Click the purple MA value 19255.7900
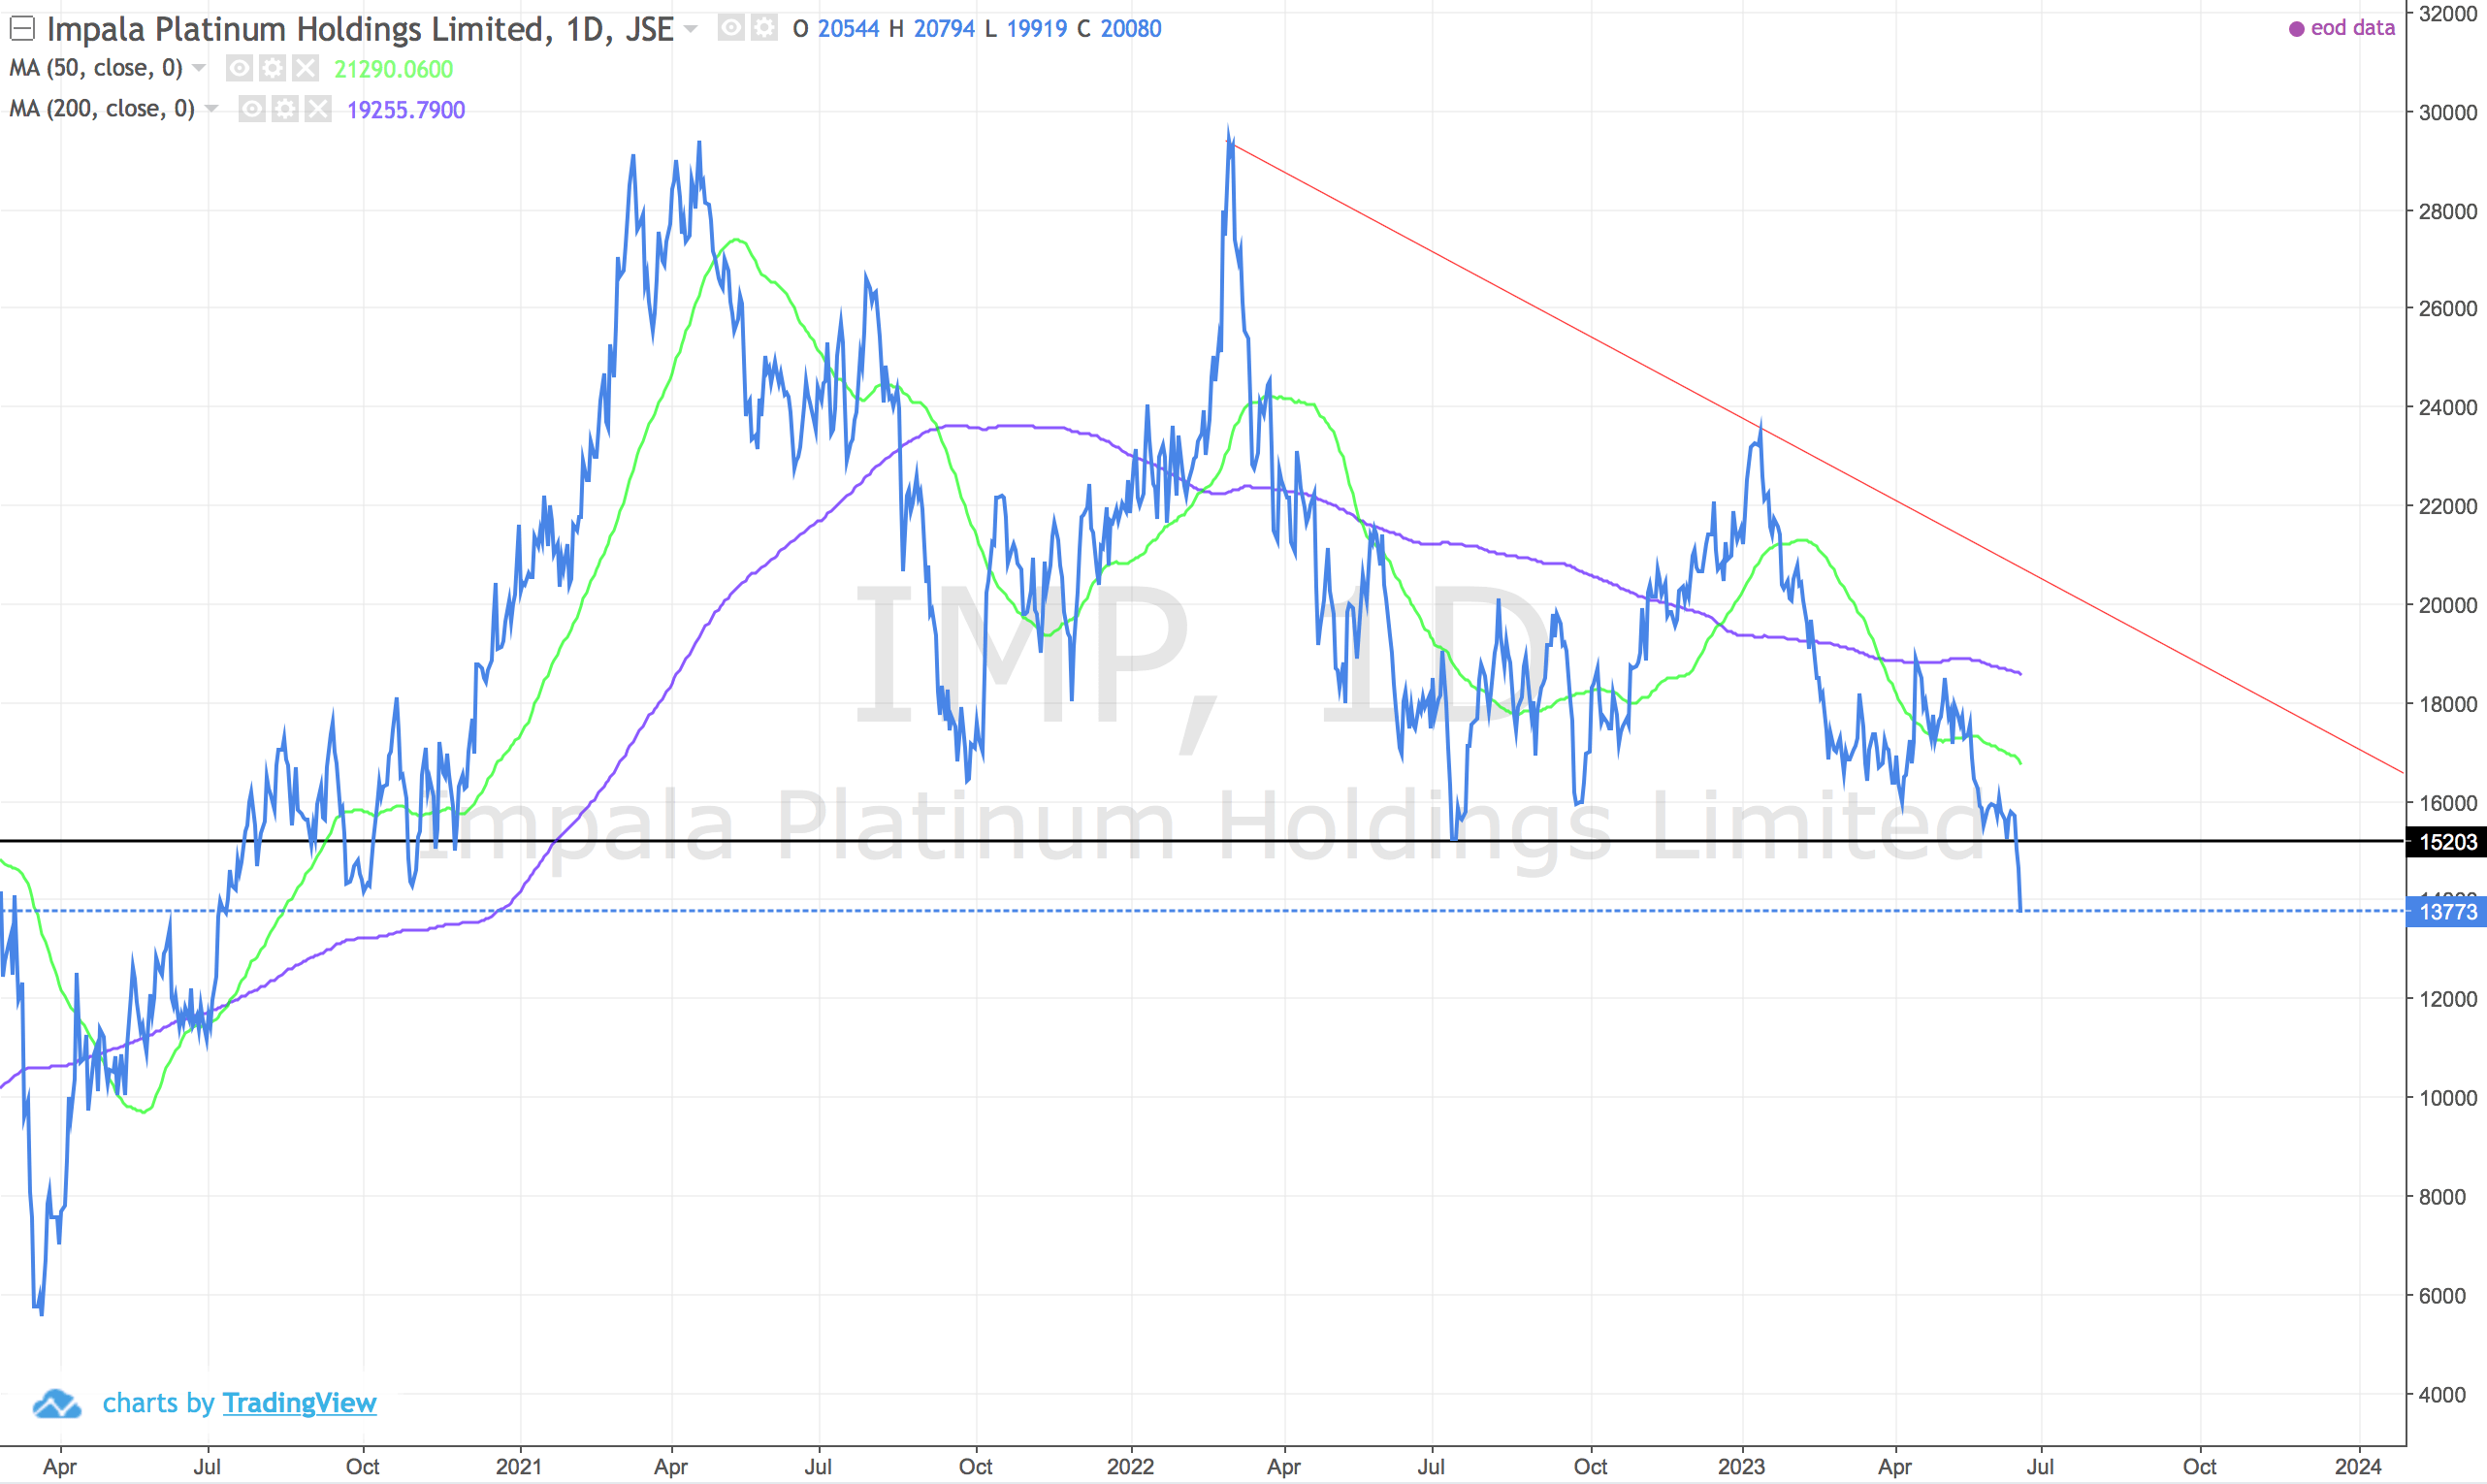Image resolution: width=2487 pixels, height=1484 pixels. point(406,110)
